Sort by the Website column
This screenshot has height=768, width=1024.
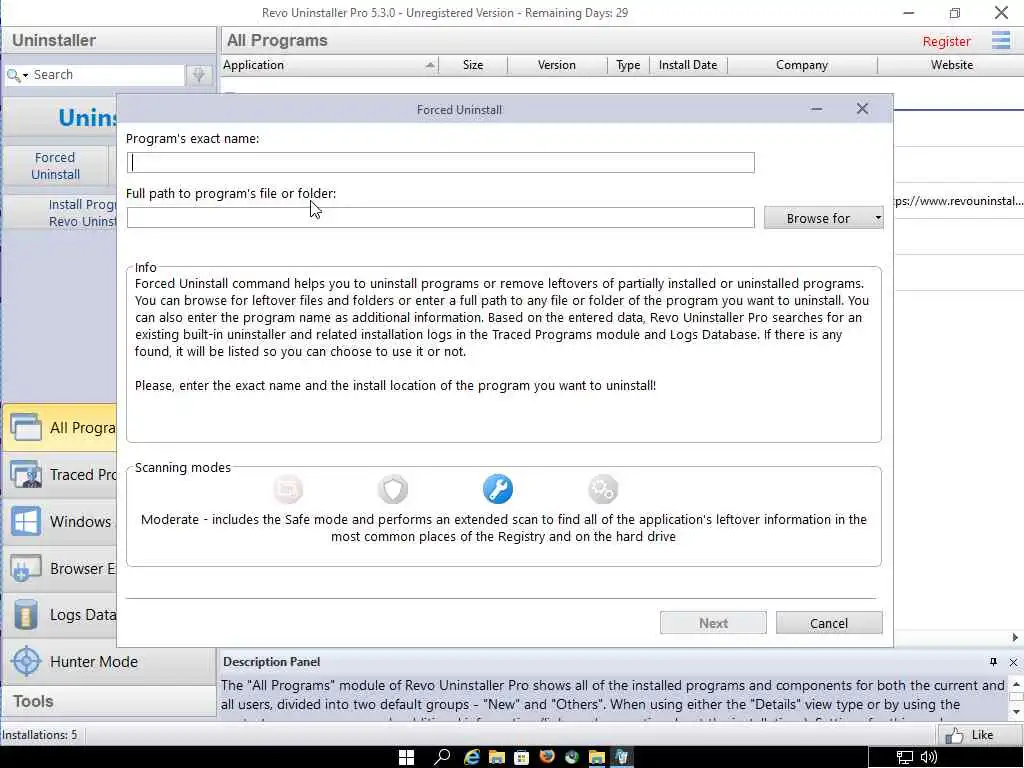coord(952,65)
